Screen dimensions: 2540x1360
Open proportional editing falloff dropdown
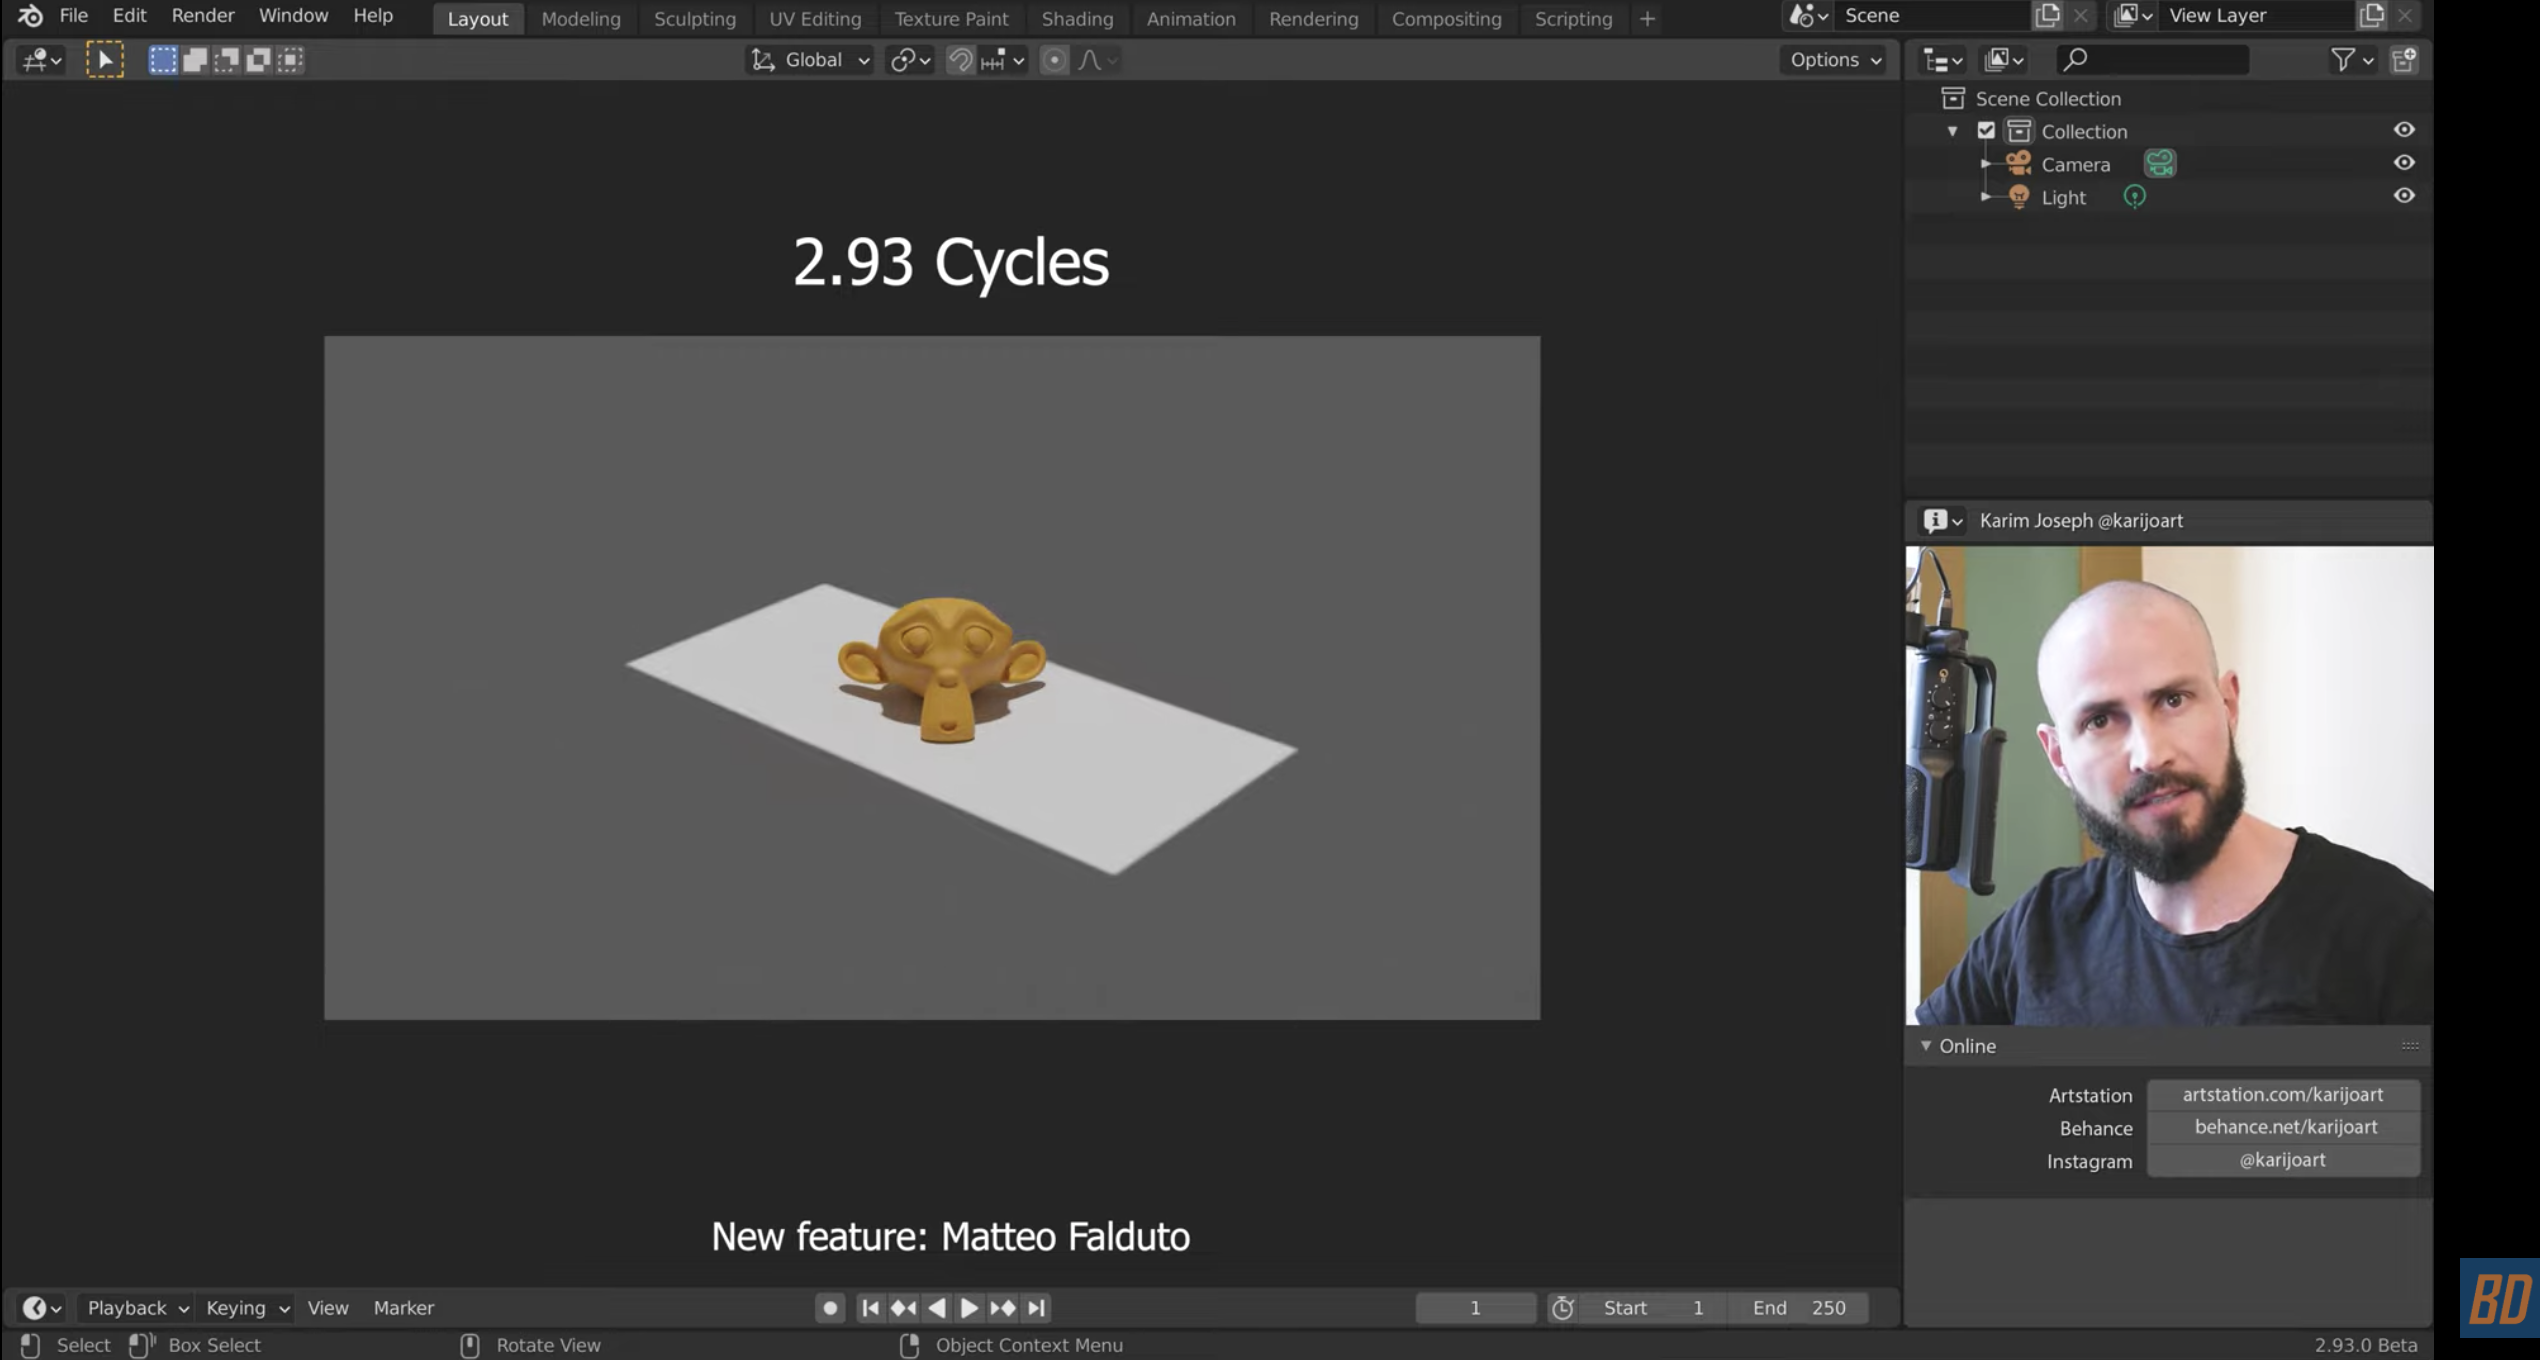click(1097, 60)
